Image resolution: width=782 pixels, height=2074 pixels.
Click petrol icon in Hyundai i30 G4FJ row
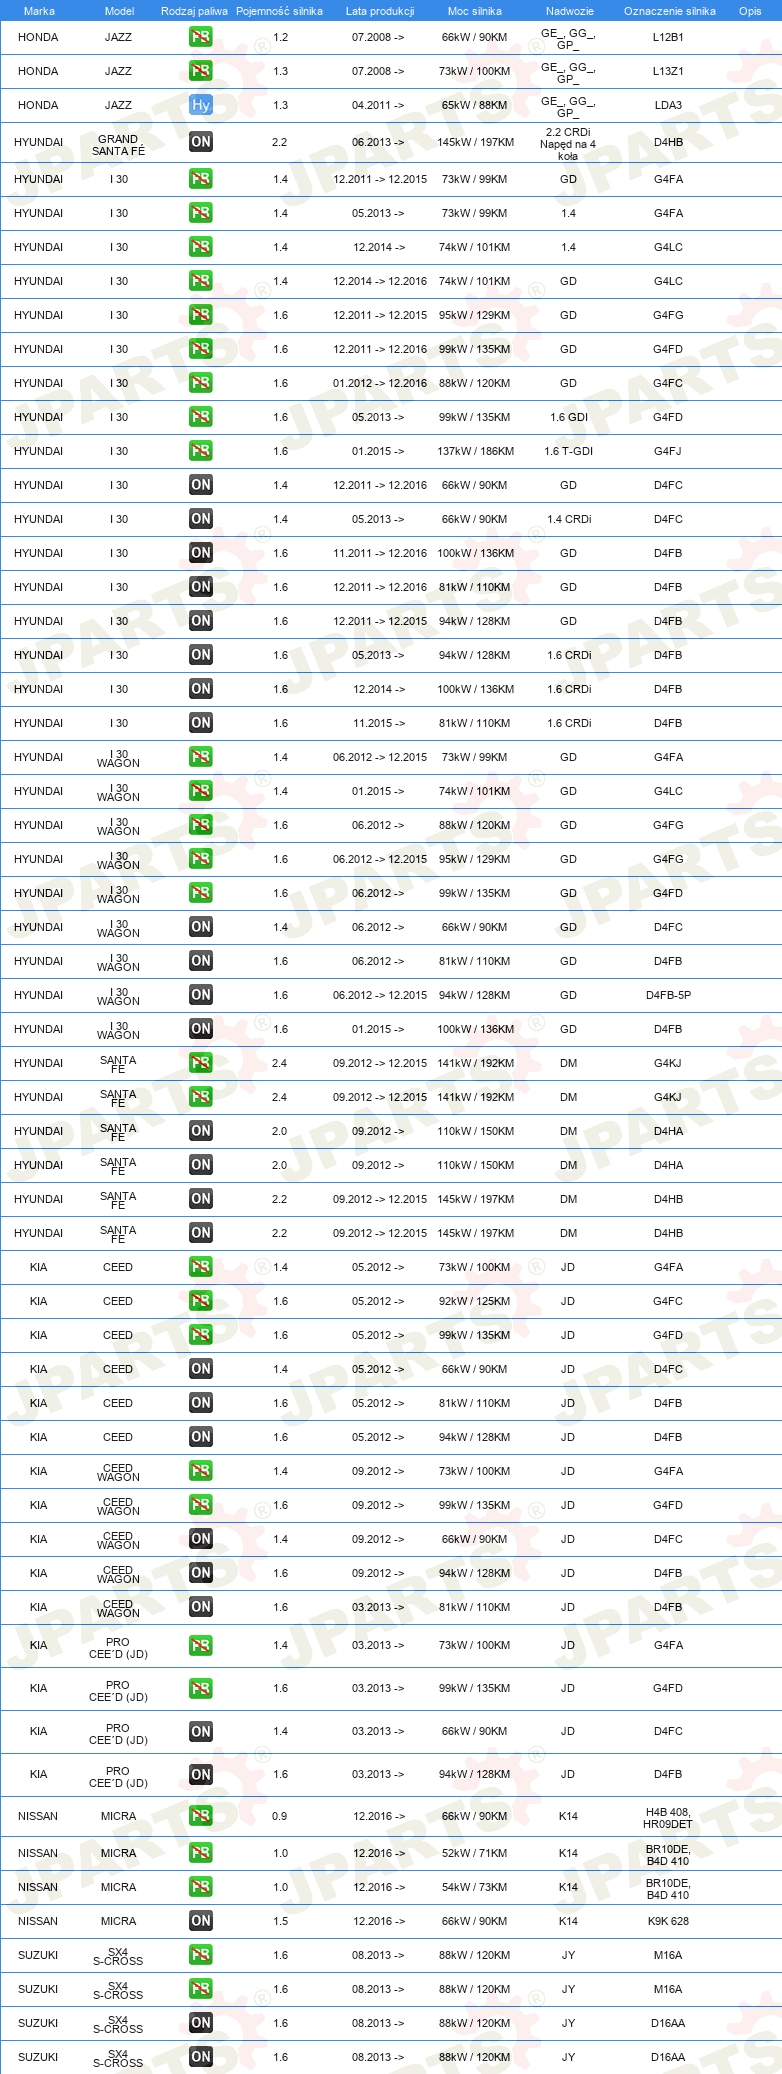201,451
